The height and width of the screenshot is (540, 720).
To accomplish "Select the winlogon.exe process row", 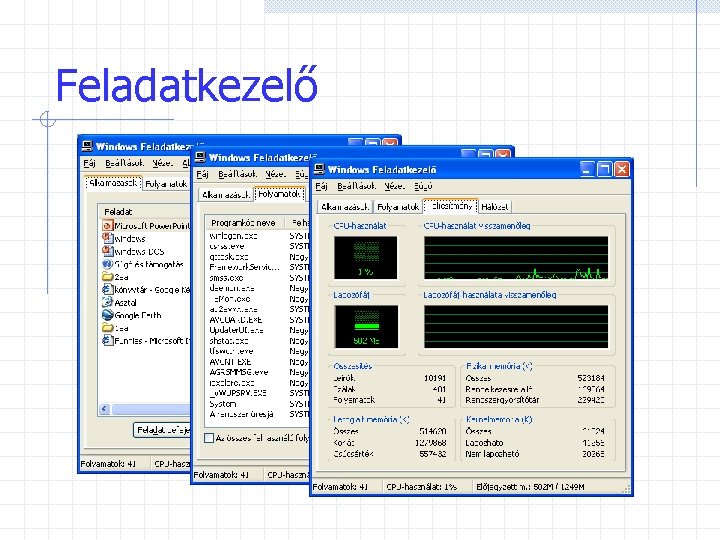I will (258, 236).
